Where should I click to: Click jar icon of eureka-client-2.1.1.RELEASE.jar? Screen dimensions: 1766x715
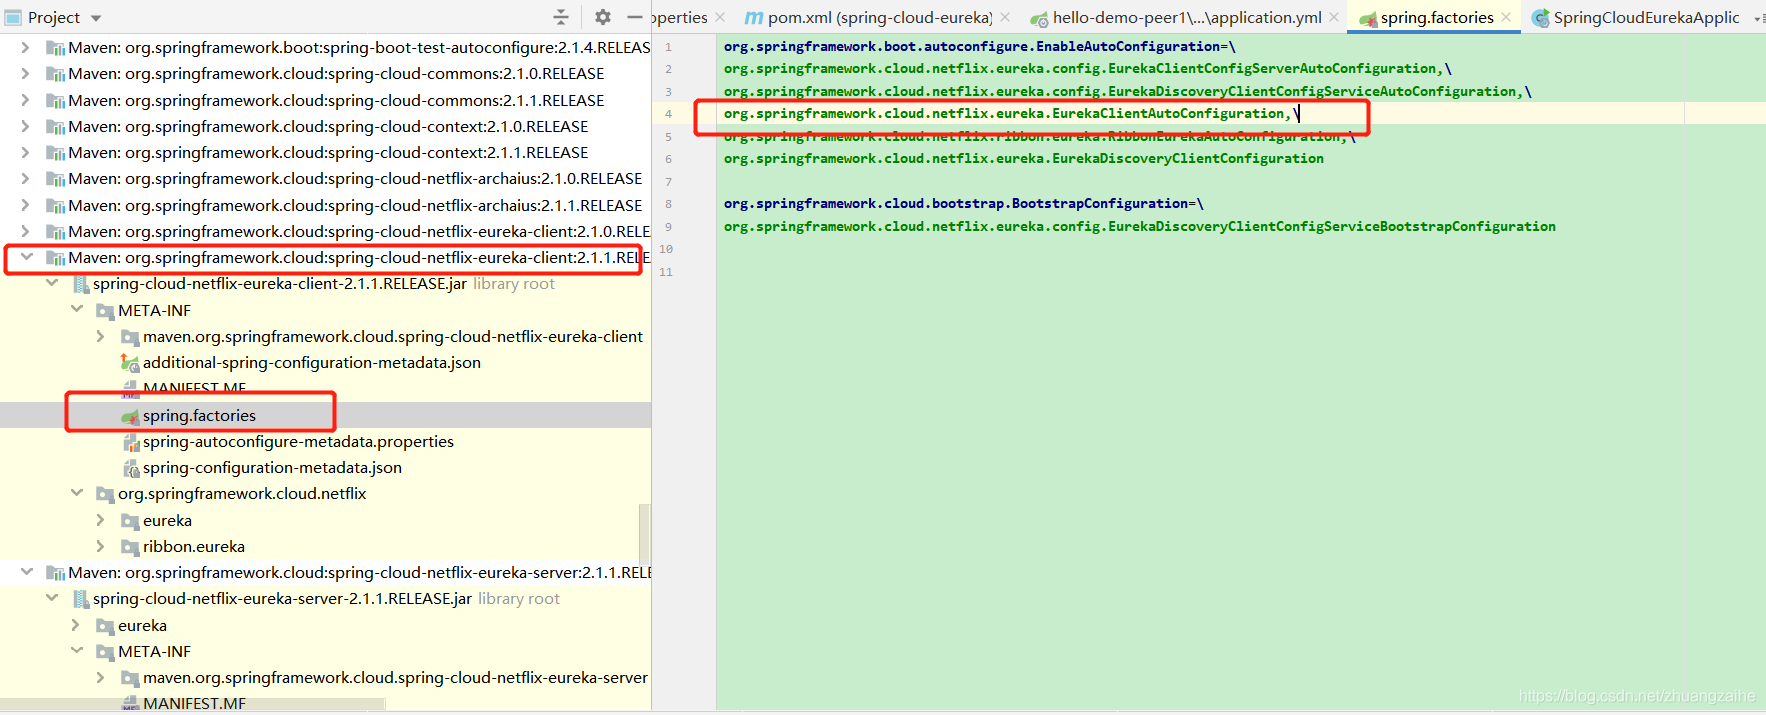81,284
